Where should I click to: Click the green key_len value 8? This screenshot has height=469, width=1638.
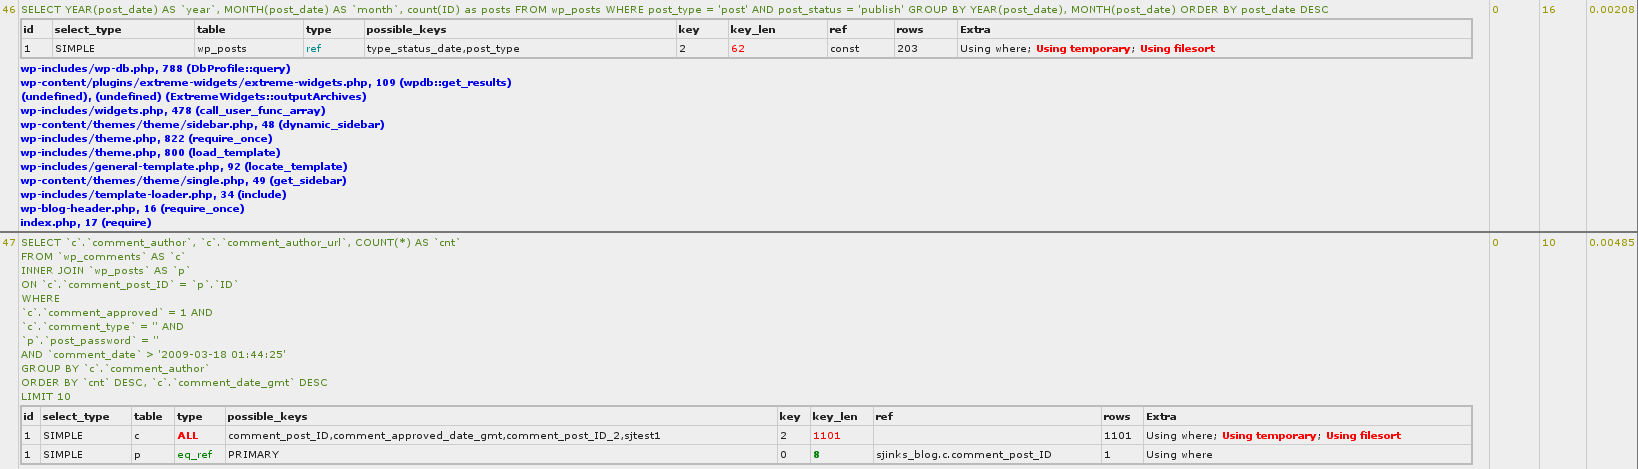pos(816,455)
